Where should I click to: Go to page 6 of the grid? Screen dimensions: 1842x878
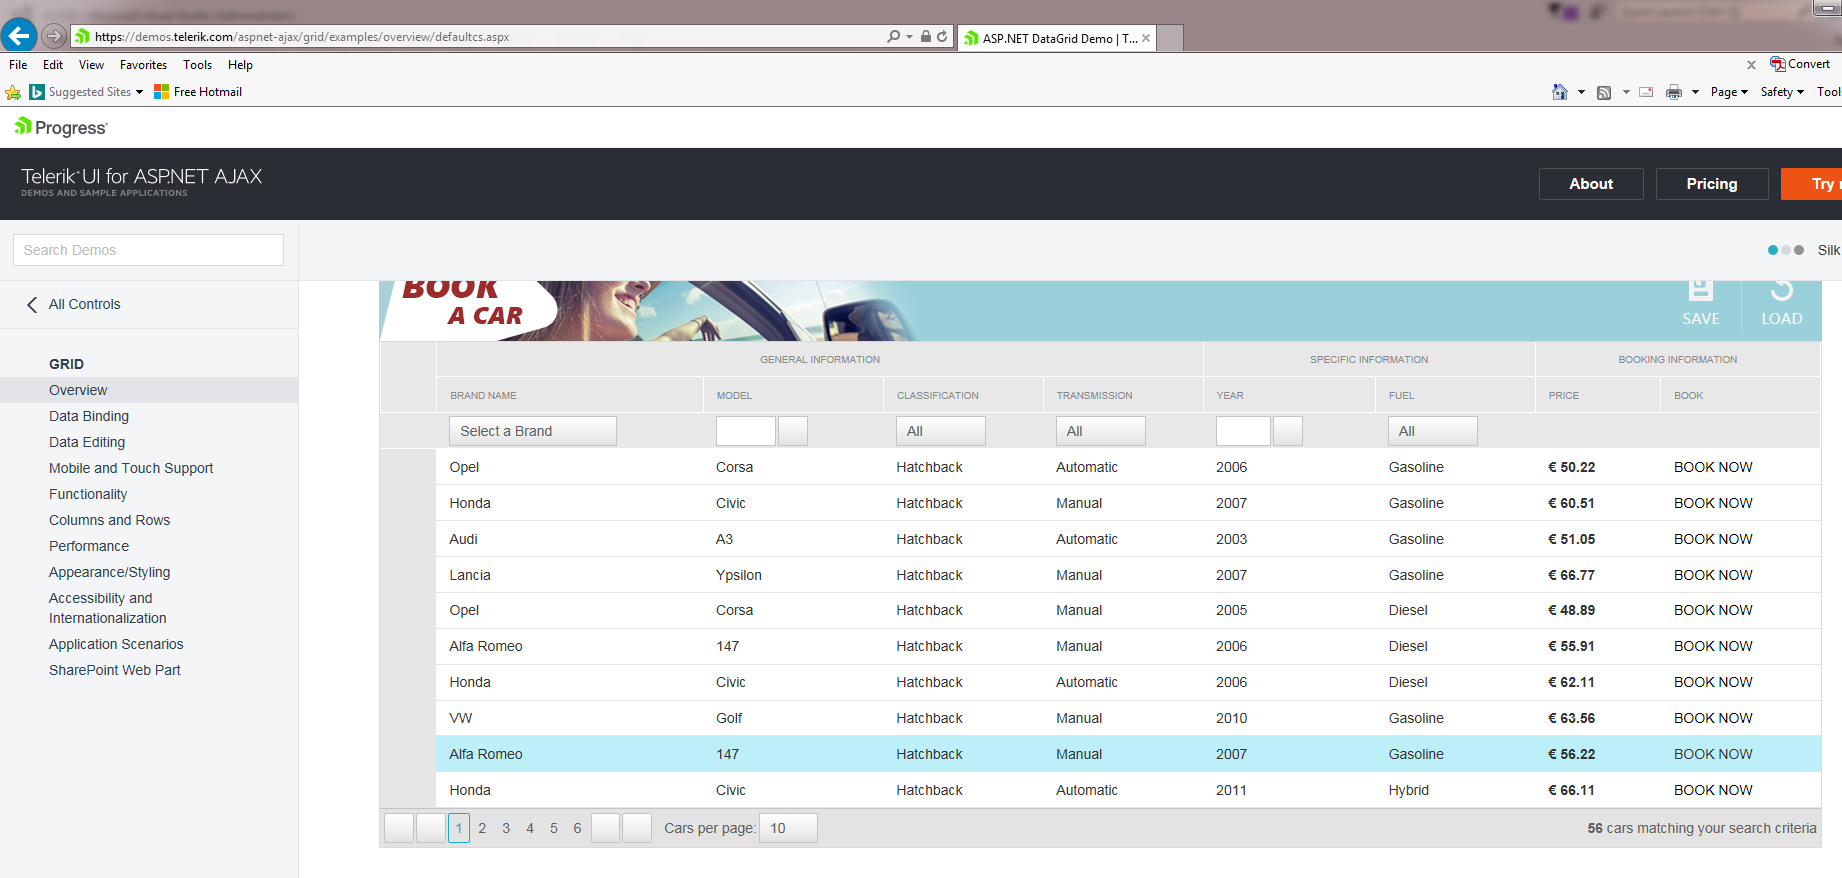tap(577, 828)
